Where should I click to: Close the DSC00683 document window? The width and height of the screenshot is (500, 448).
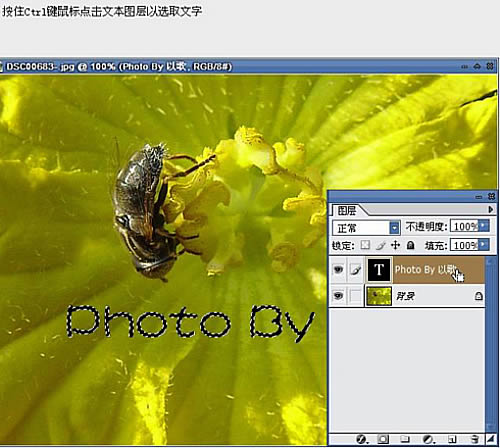[x=490, y=66]
